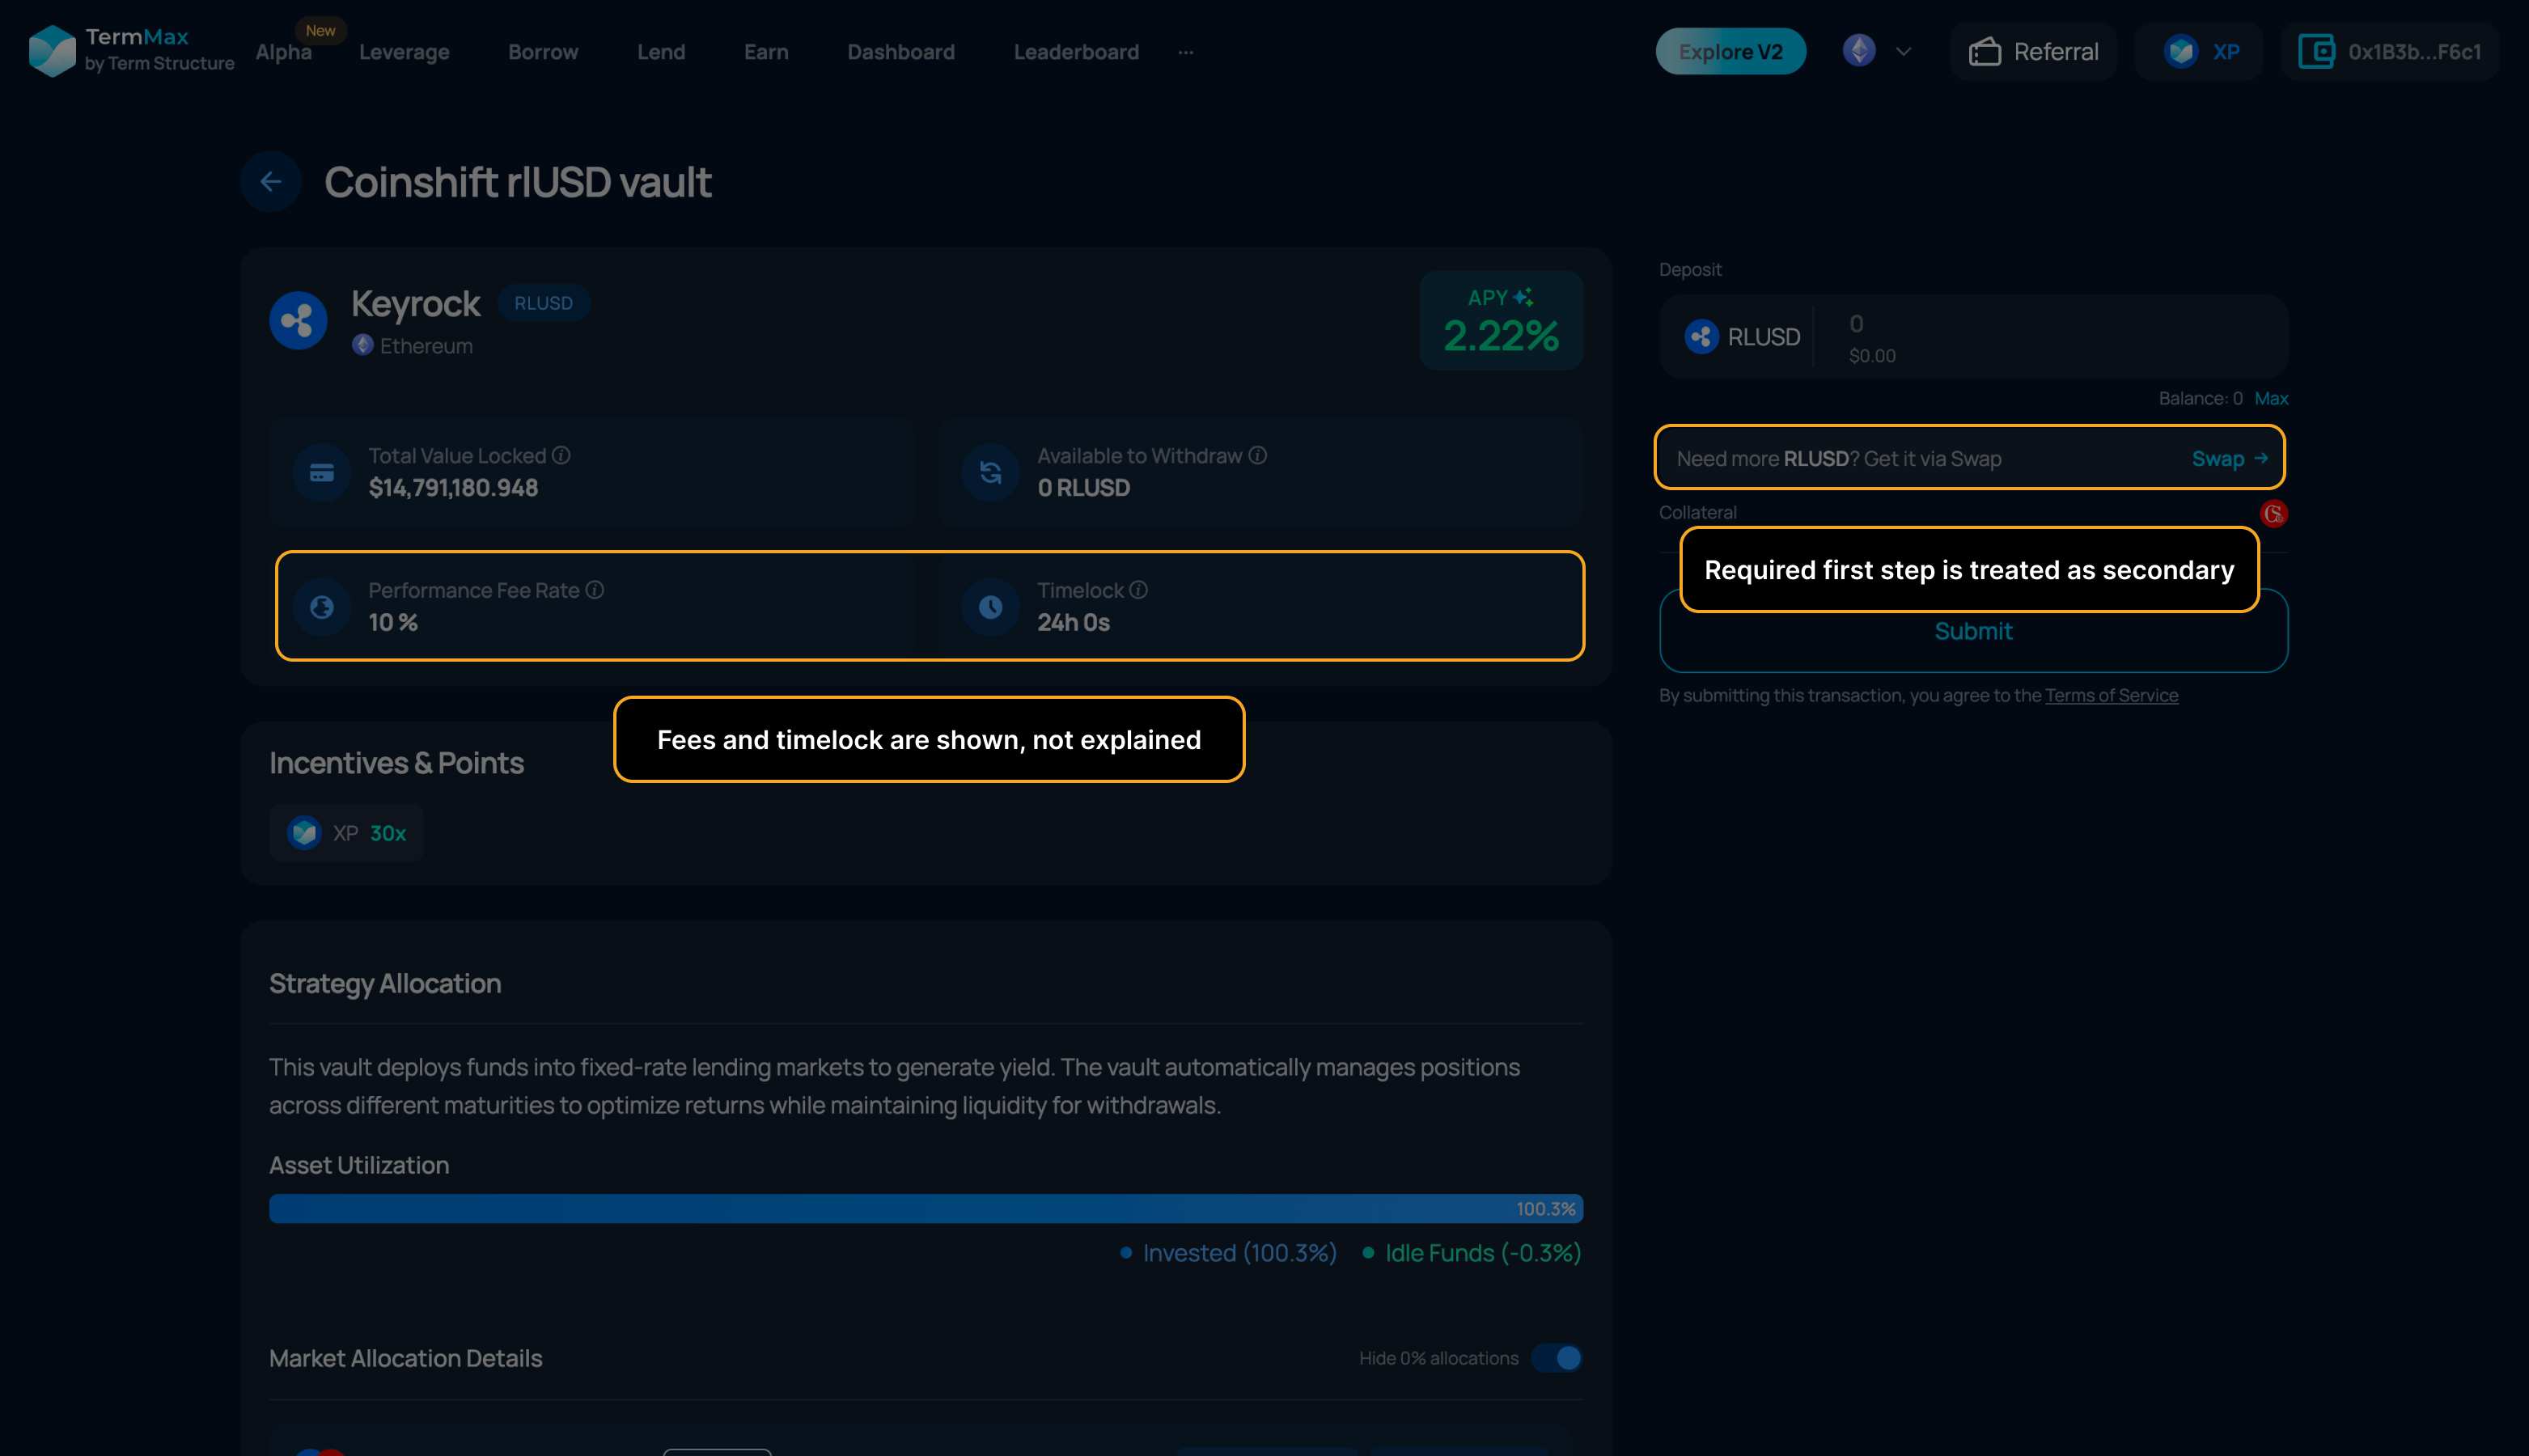
Task: View the Leaderboard page
Action: coord(1076,52)
